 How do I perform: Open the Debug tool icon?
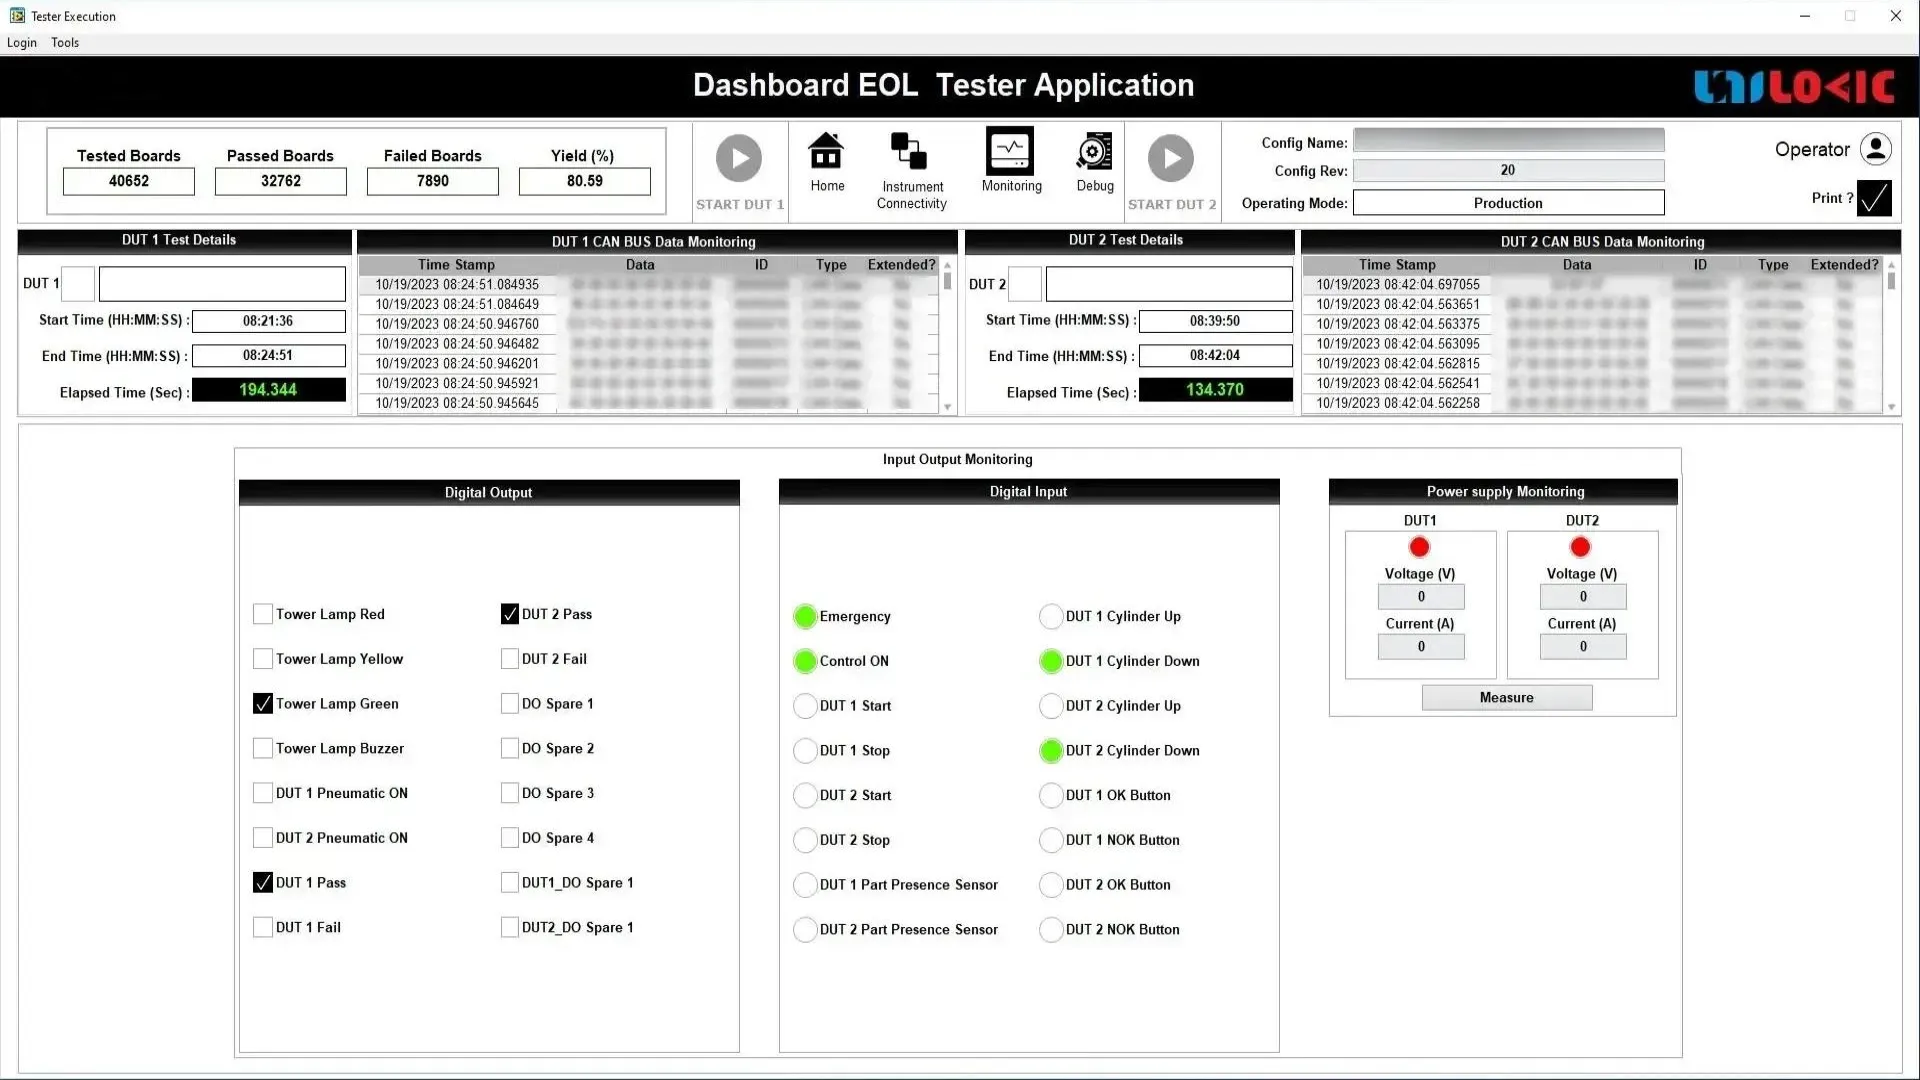(x=1094, y=152)
